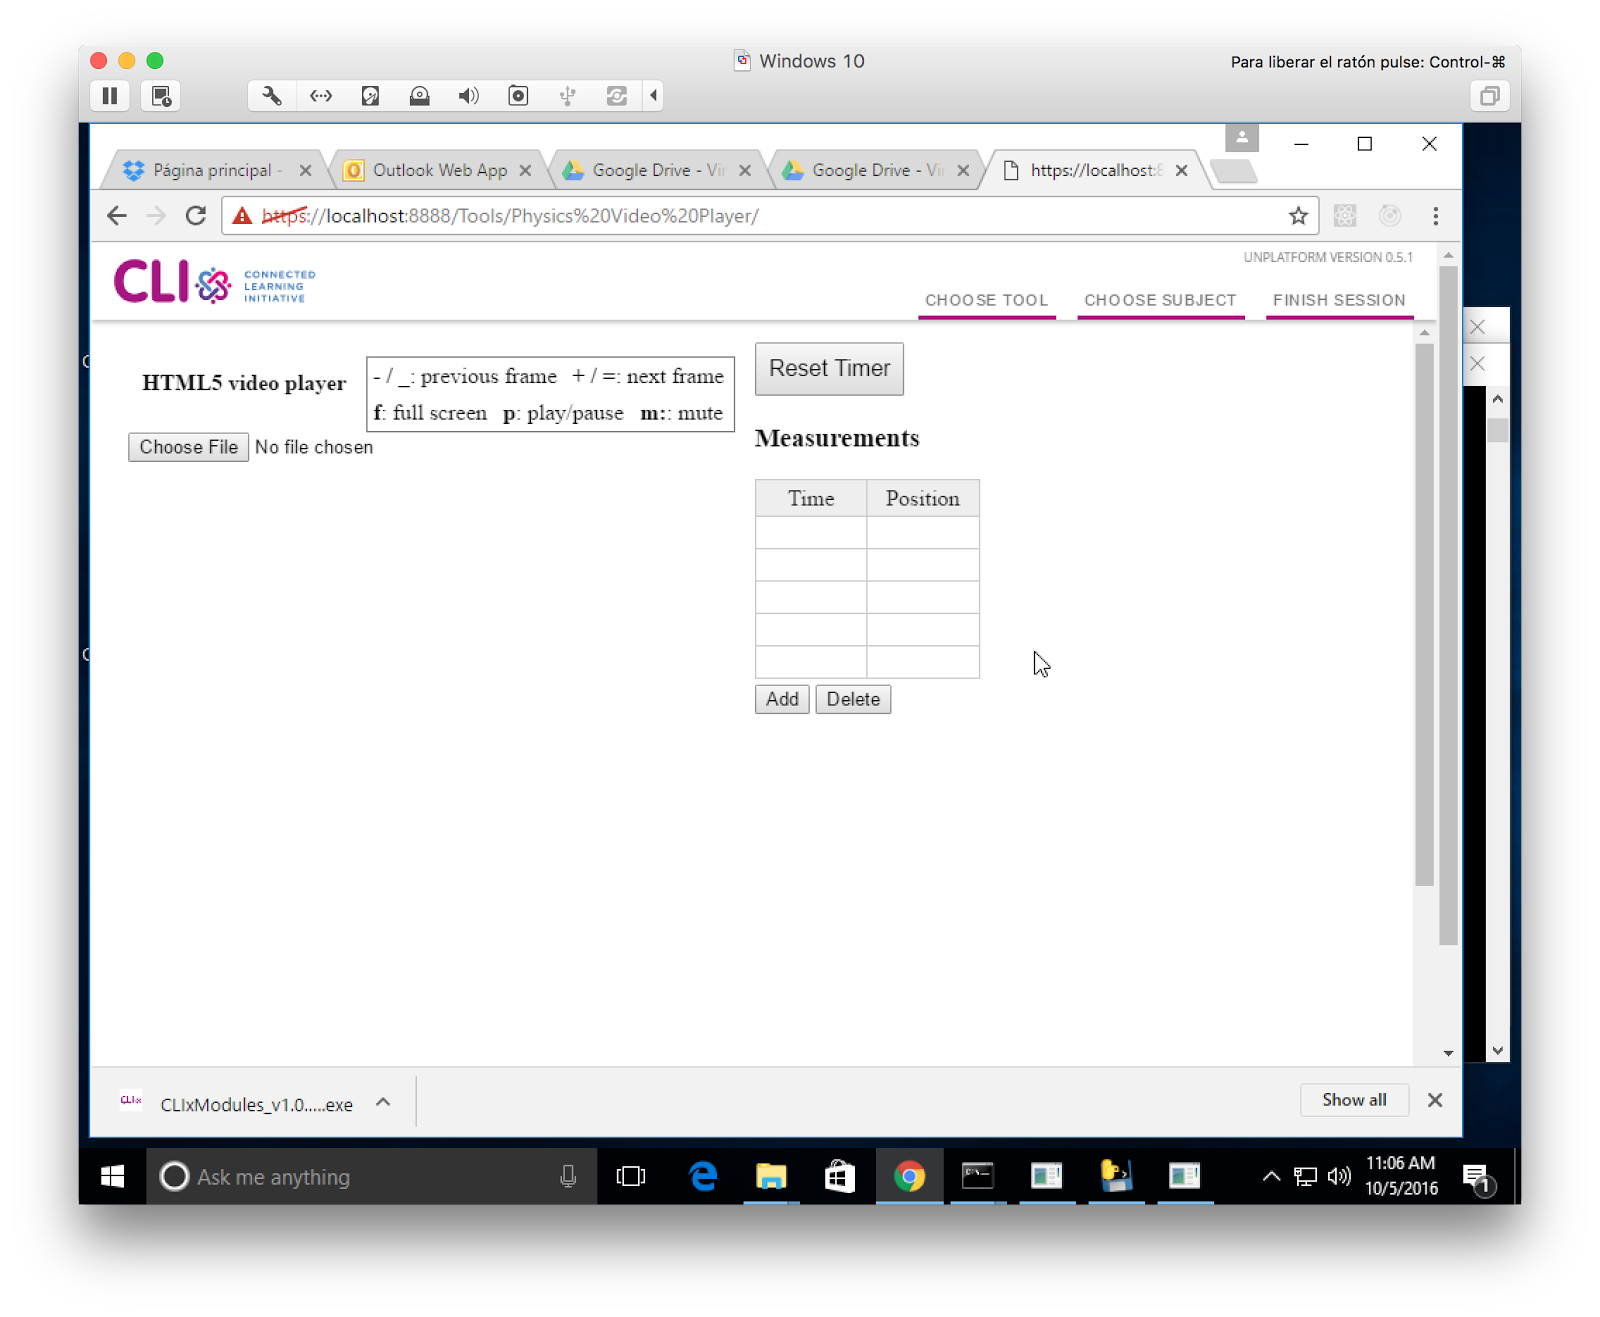Click the Position column header
The width and height of the screenshot is (1600, 1317).
922,498
